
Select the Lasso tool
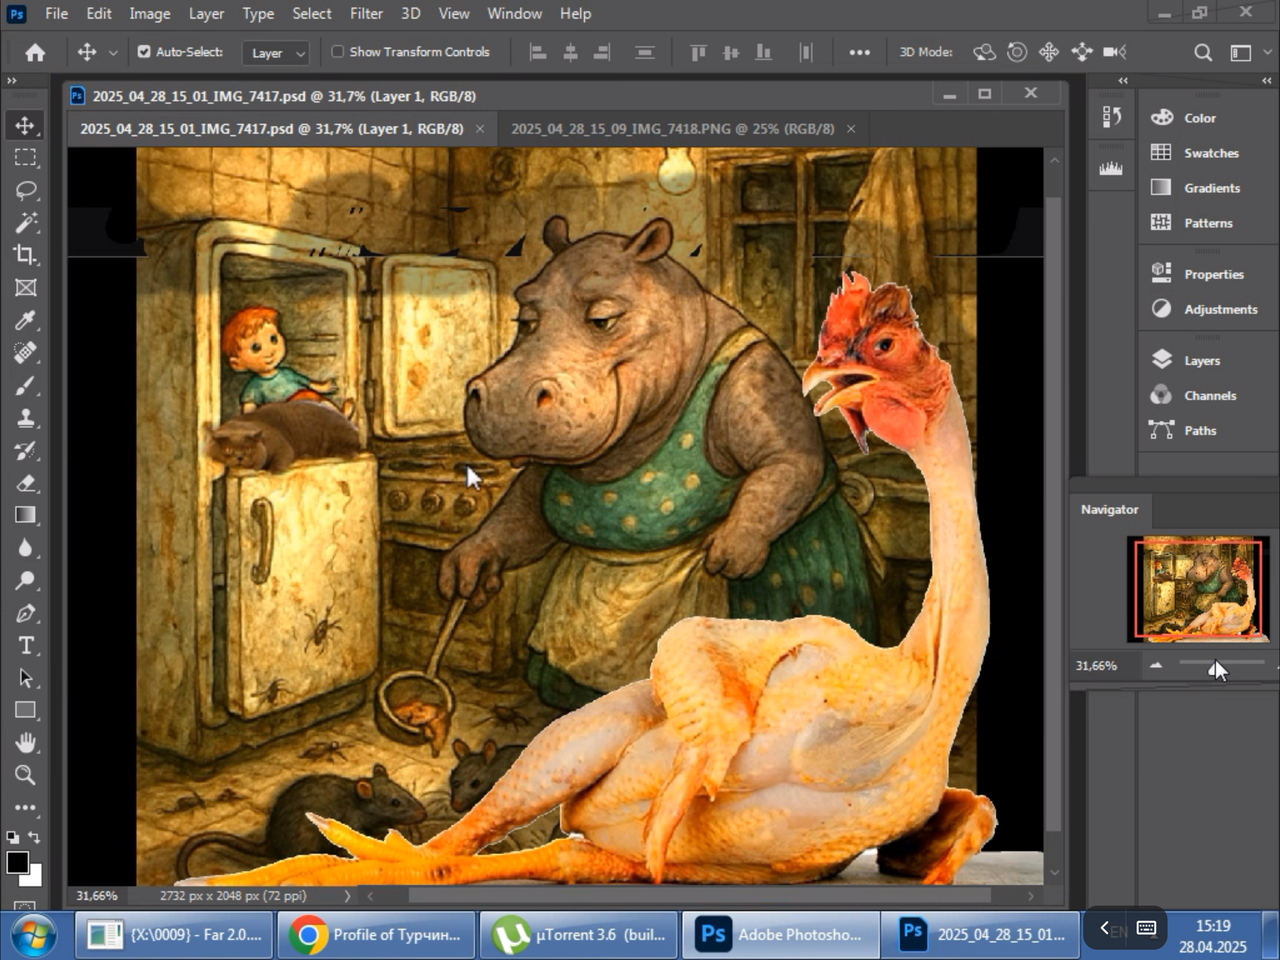coord(25,190)
